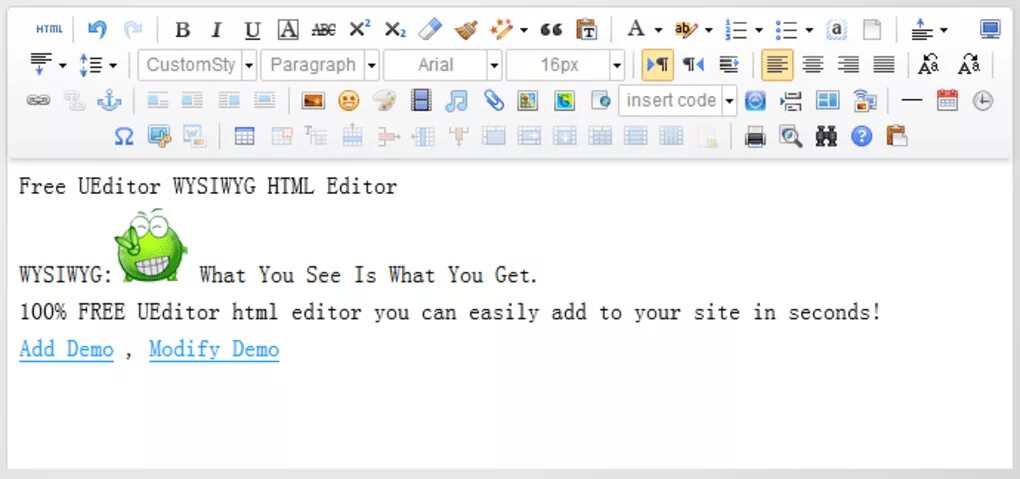Center align the text
Image resolution: width=1020 pixels, height=479 pixels.
[x=812, y=64]
